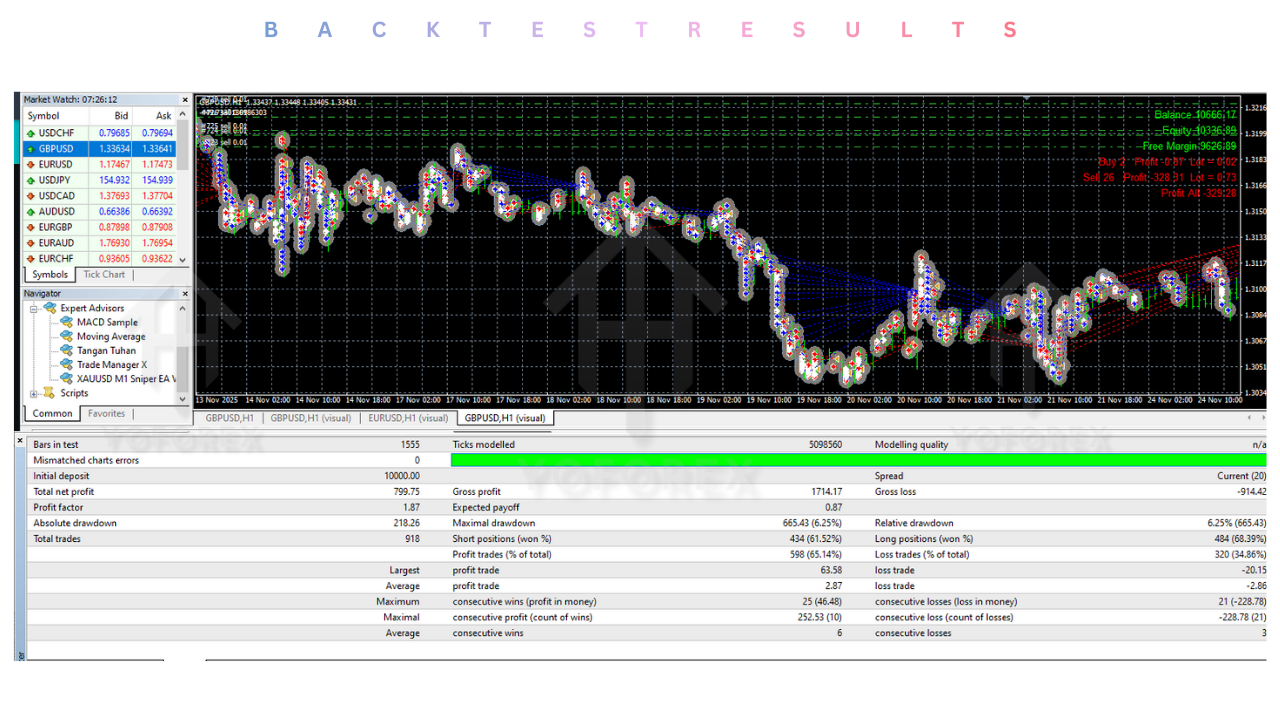Screen dimensions: 1280x720
Task: Expand the Scripts tree node
Action: pyautogui.click(x=34, y=393)
